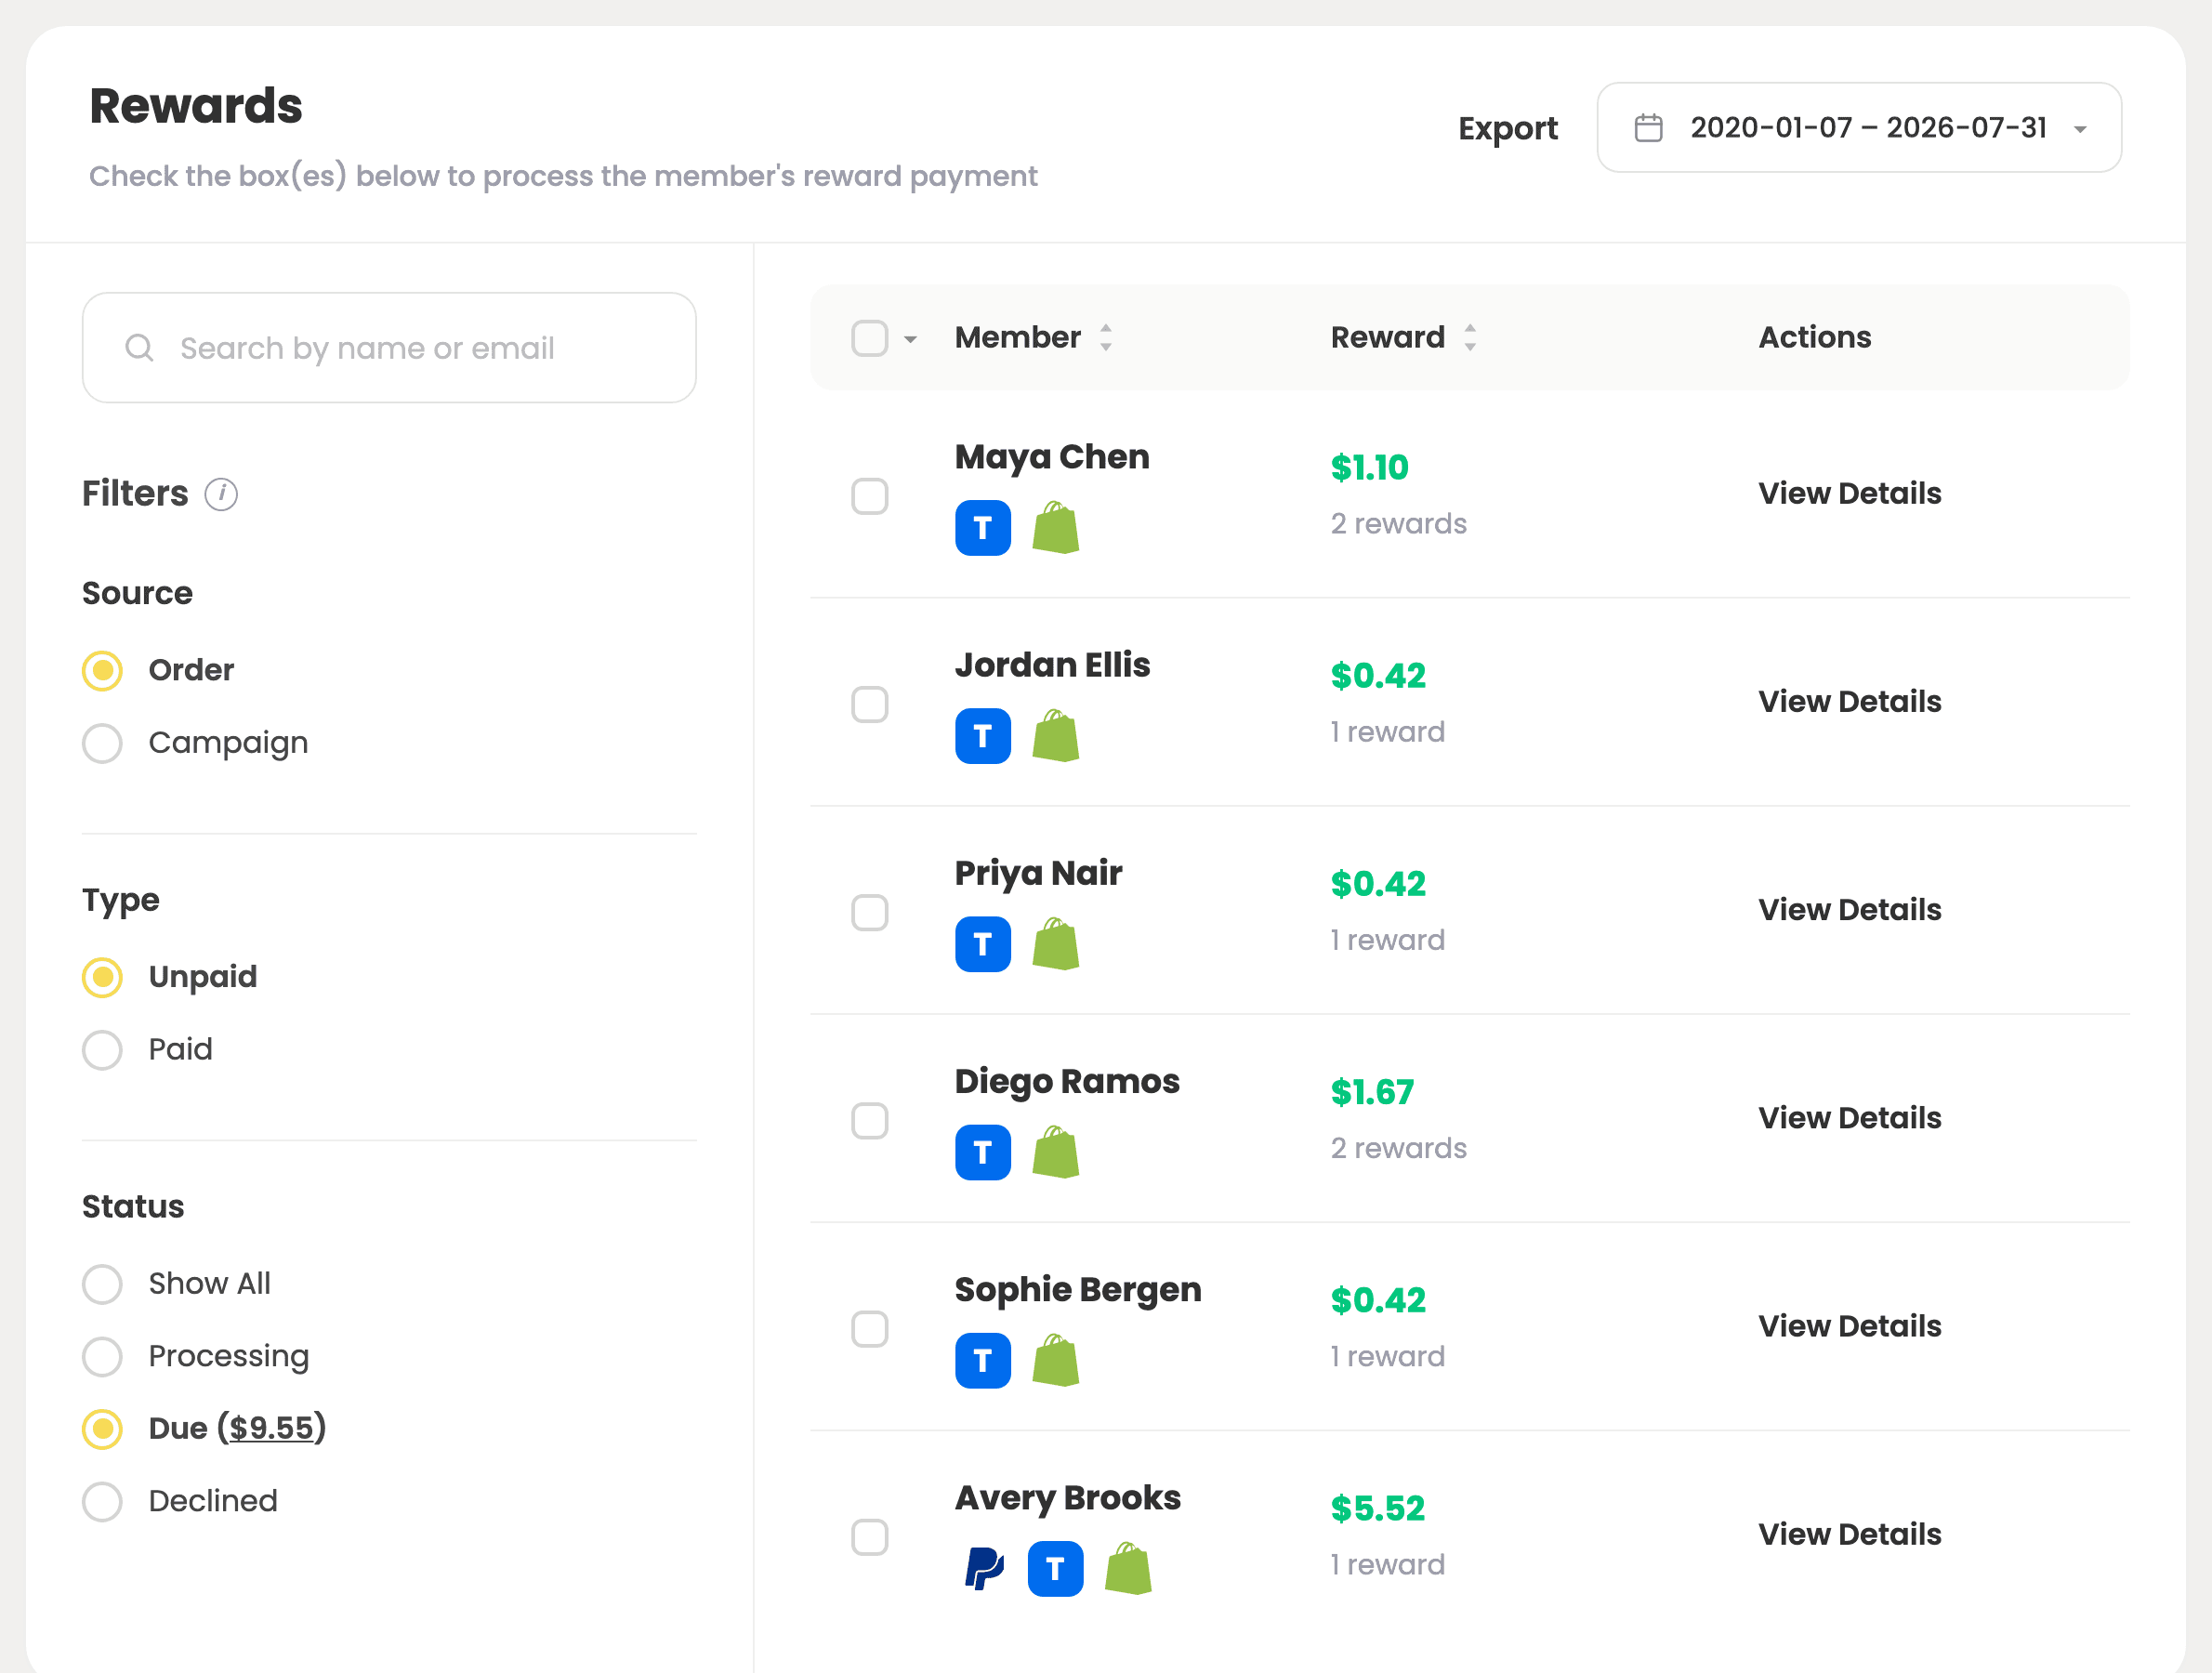Click the Jordan Ellis member name
The width and height of the screenshot is (2212, 1673).
tap(1052, 665)
